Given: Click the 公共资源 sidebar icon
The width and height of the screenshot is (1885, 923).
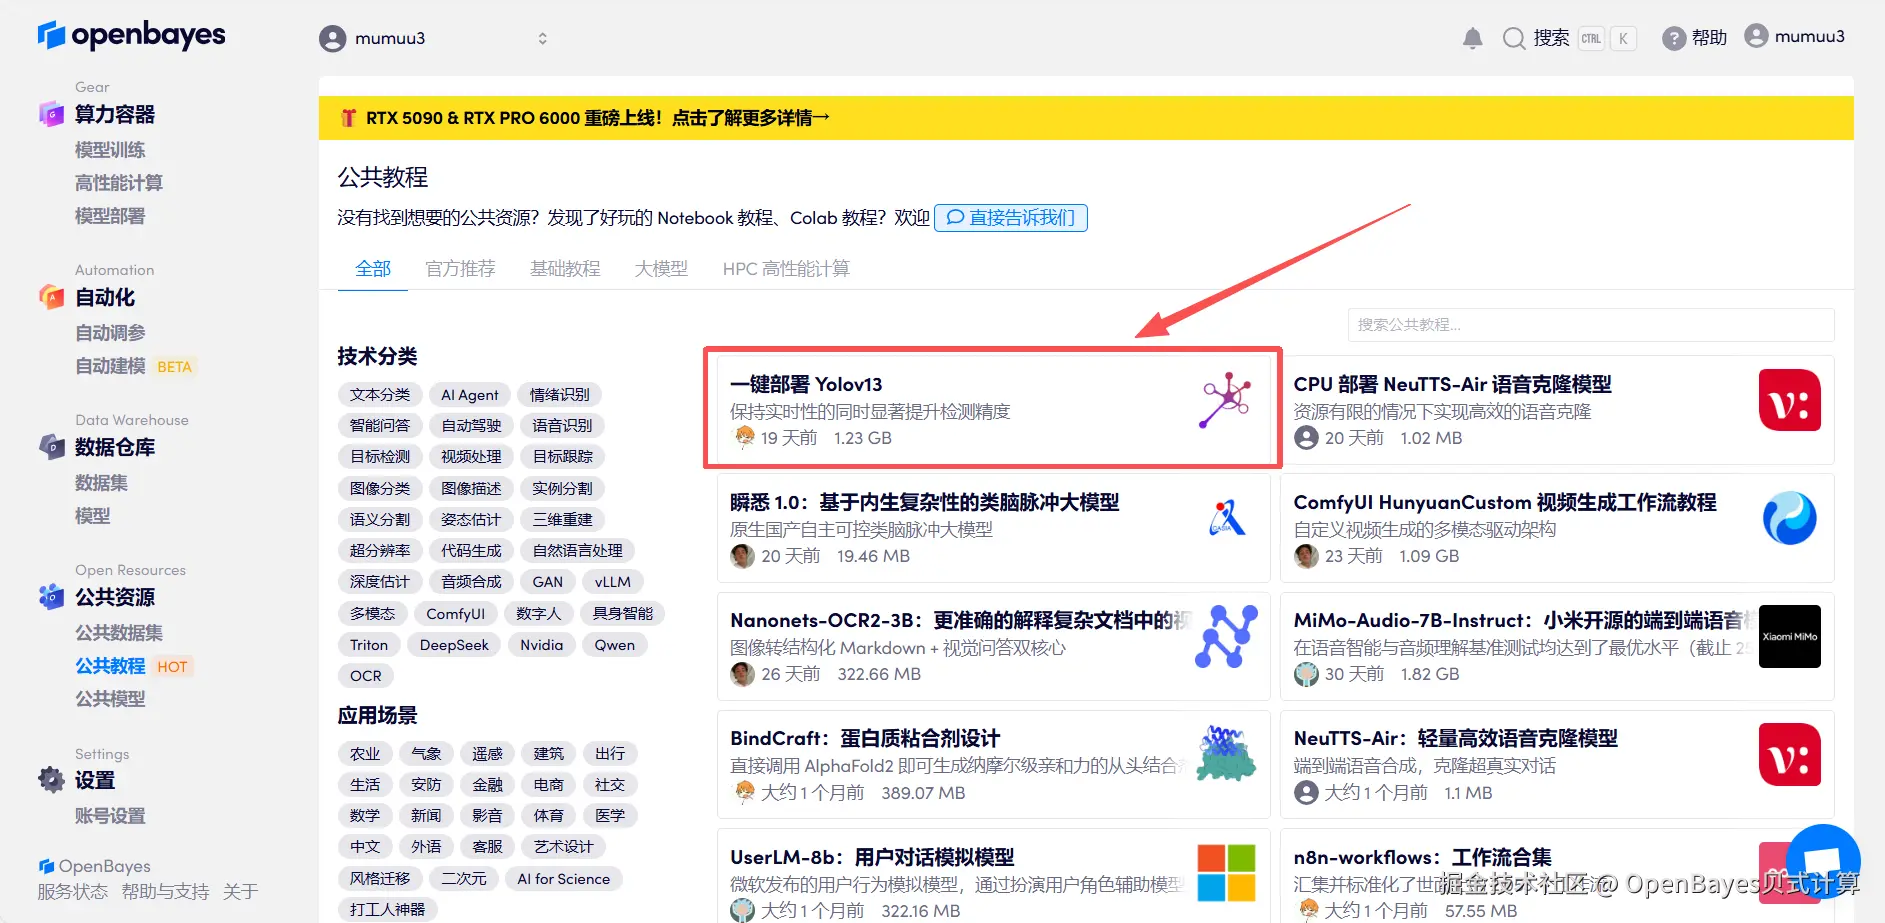Looking at the screenshot, I should pos(50,597).
